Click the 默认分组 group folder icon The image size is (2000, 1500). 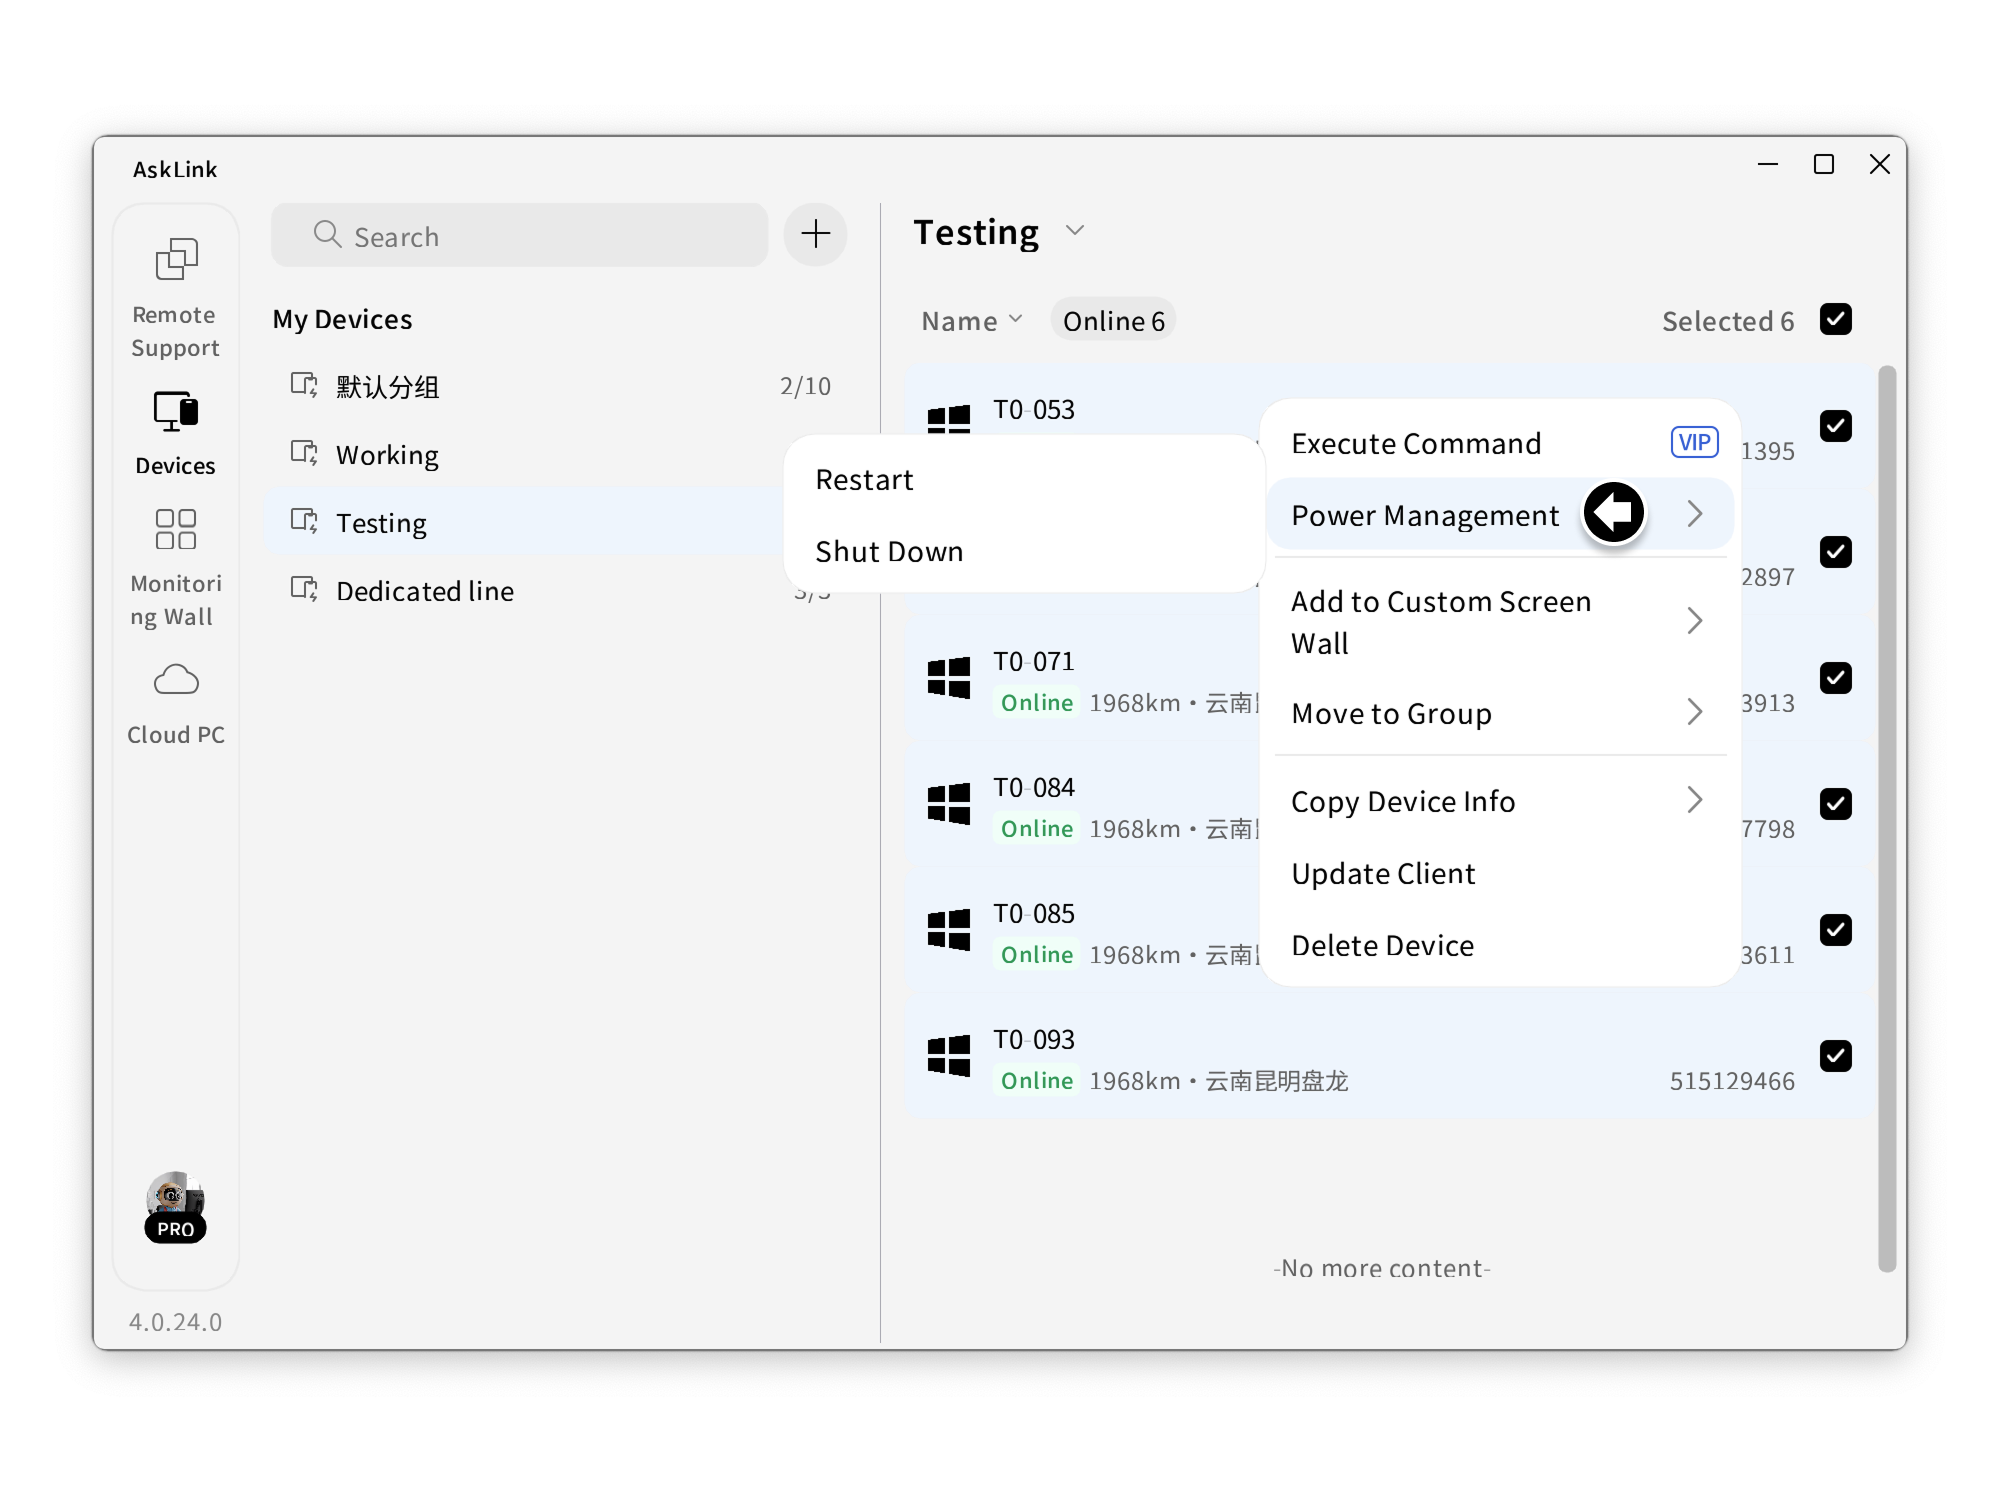tap(304, 385)
